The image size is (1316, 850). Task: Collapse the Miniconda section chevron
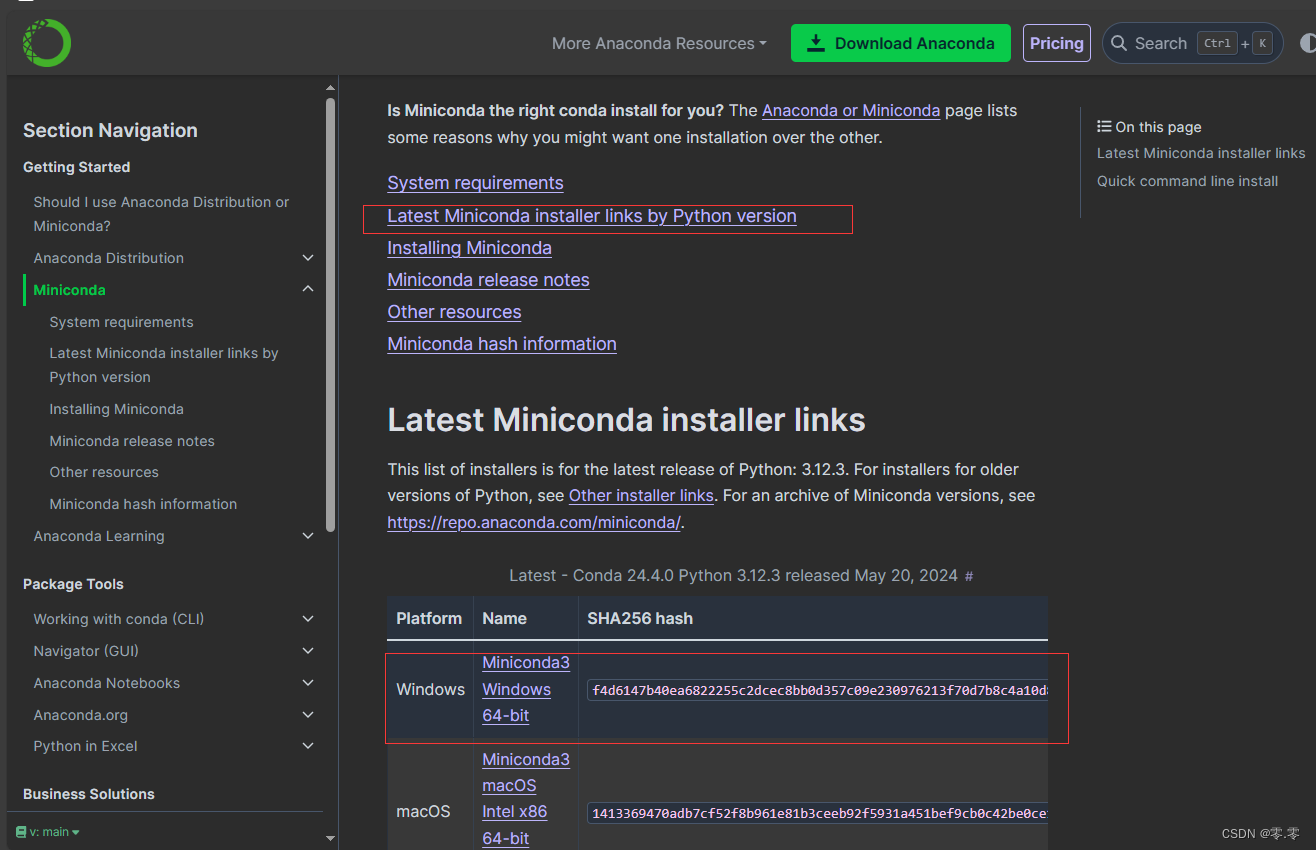[x=308, y=290]
